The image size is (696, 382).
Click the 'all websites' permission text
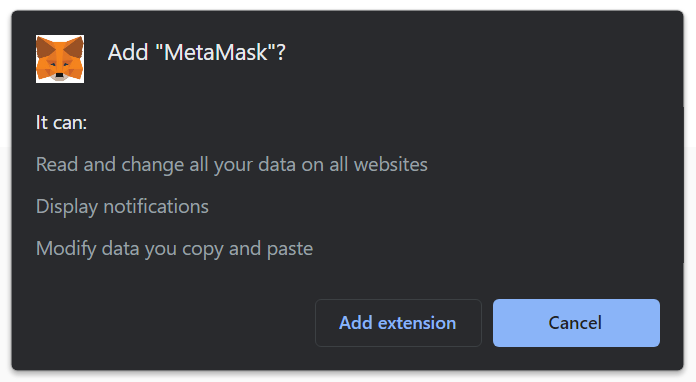pos(378,165)
